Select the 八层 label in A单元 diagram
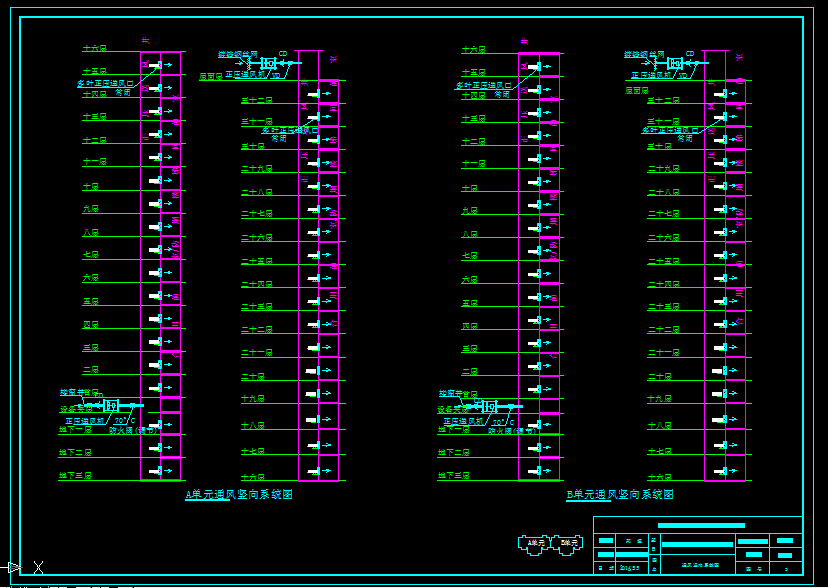Viewport: 828px width, 588px height. tap(91, 232)
